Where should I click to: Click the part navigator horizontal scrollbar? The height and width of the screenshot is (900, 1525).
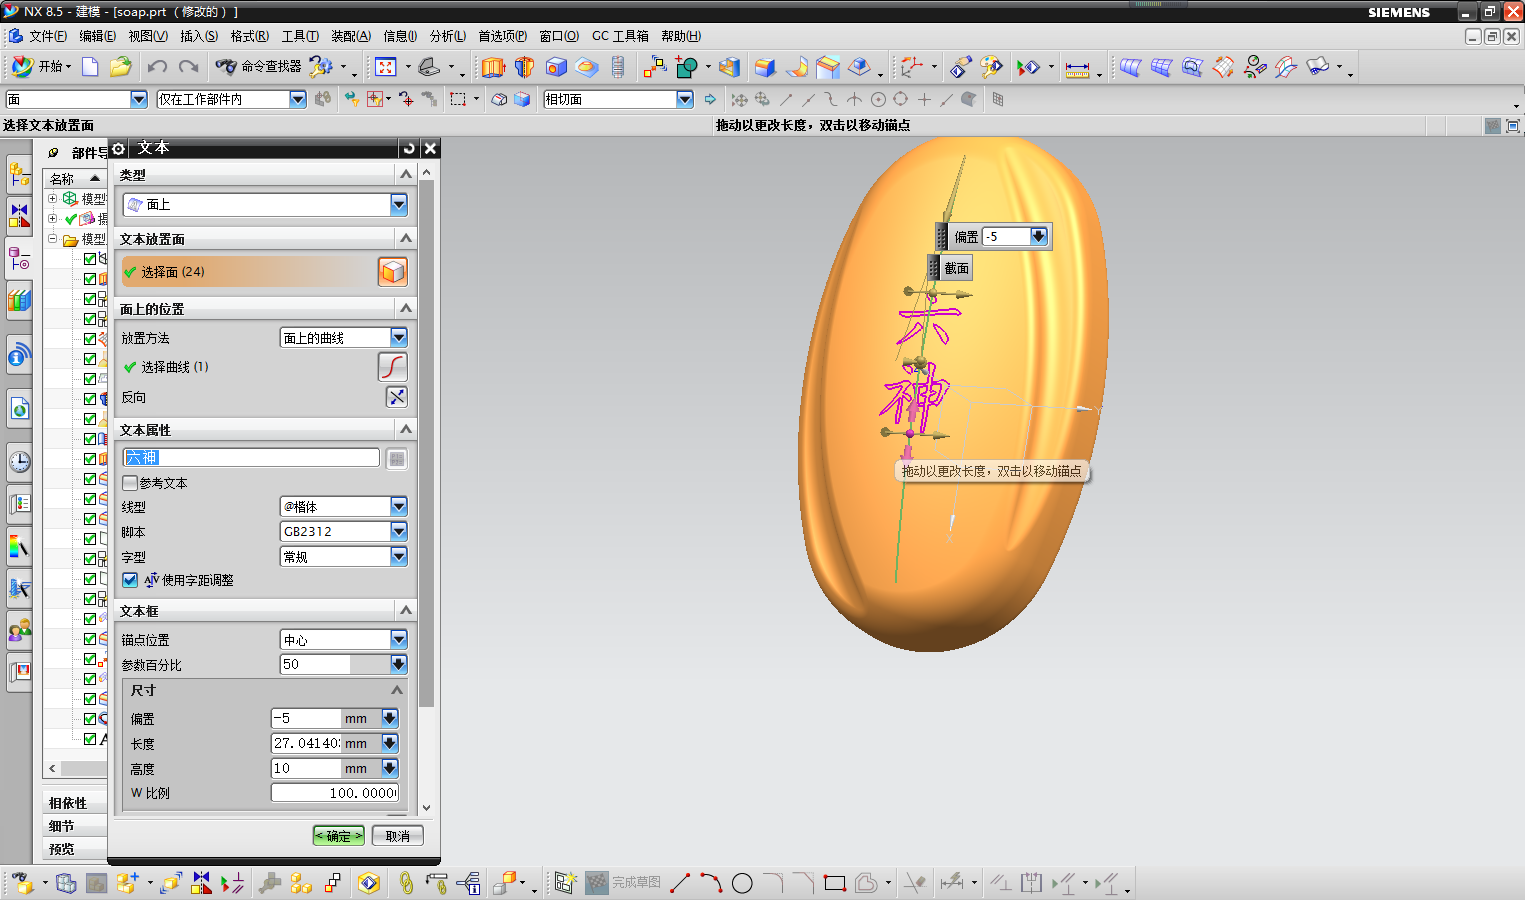(84, 768)
